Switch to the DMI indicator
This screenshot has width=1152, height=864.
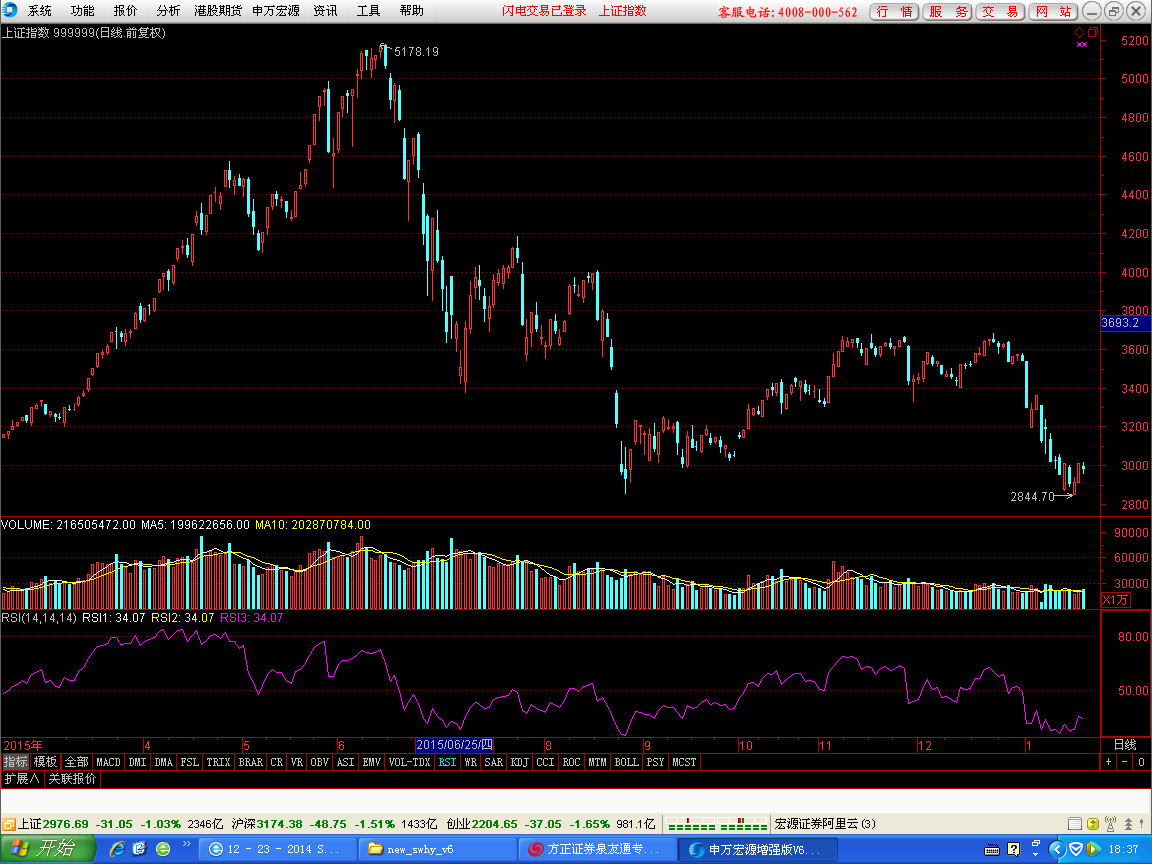point(137,762)
